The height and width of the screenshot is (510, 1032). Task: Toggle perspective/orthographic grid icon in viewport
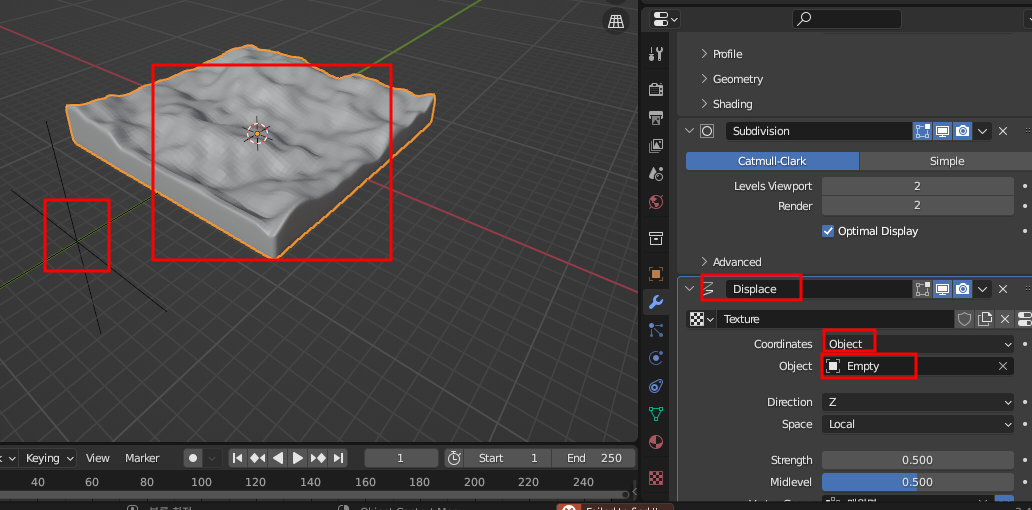(x=616, y=21)
